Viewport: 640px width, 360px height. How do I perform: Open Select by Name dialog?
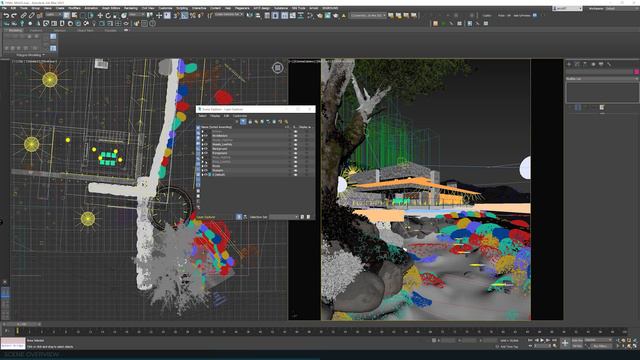click(x=74, y=16)
